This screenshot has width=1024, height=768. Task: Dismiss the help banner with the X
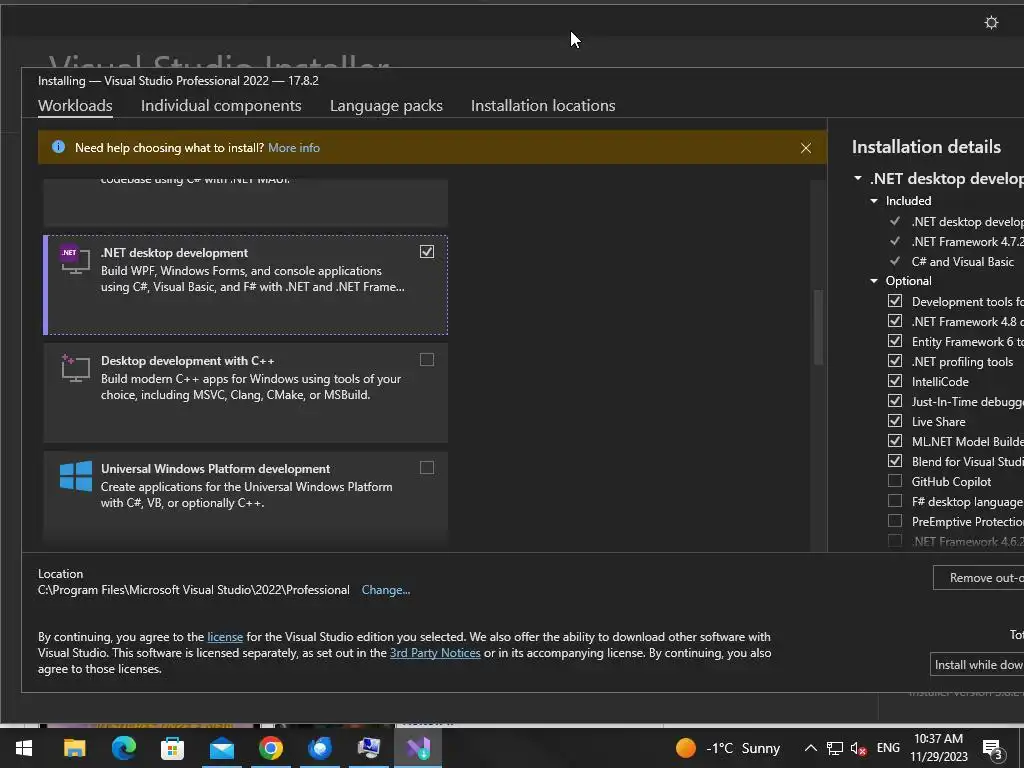806,148
